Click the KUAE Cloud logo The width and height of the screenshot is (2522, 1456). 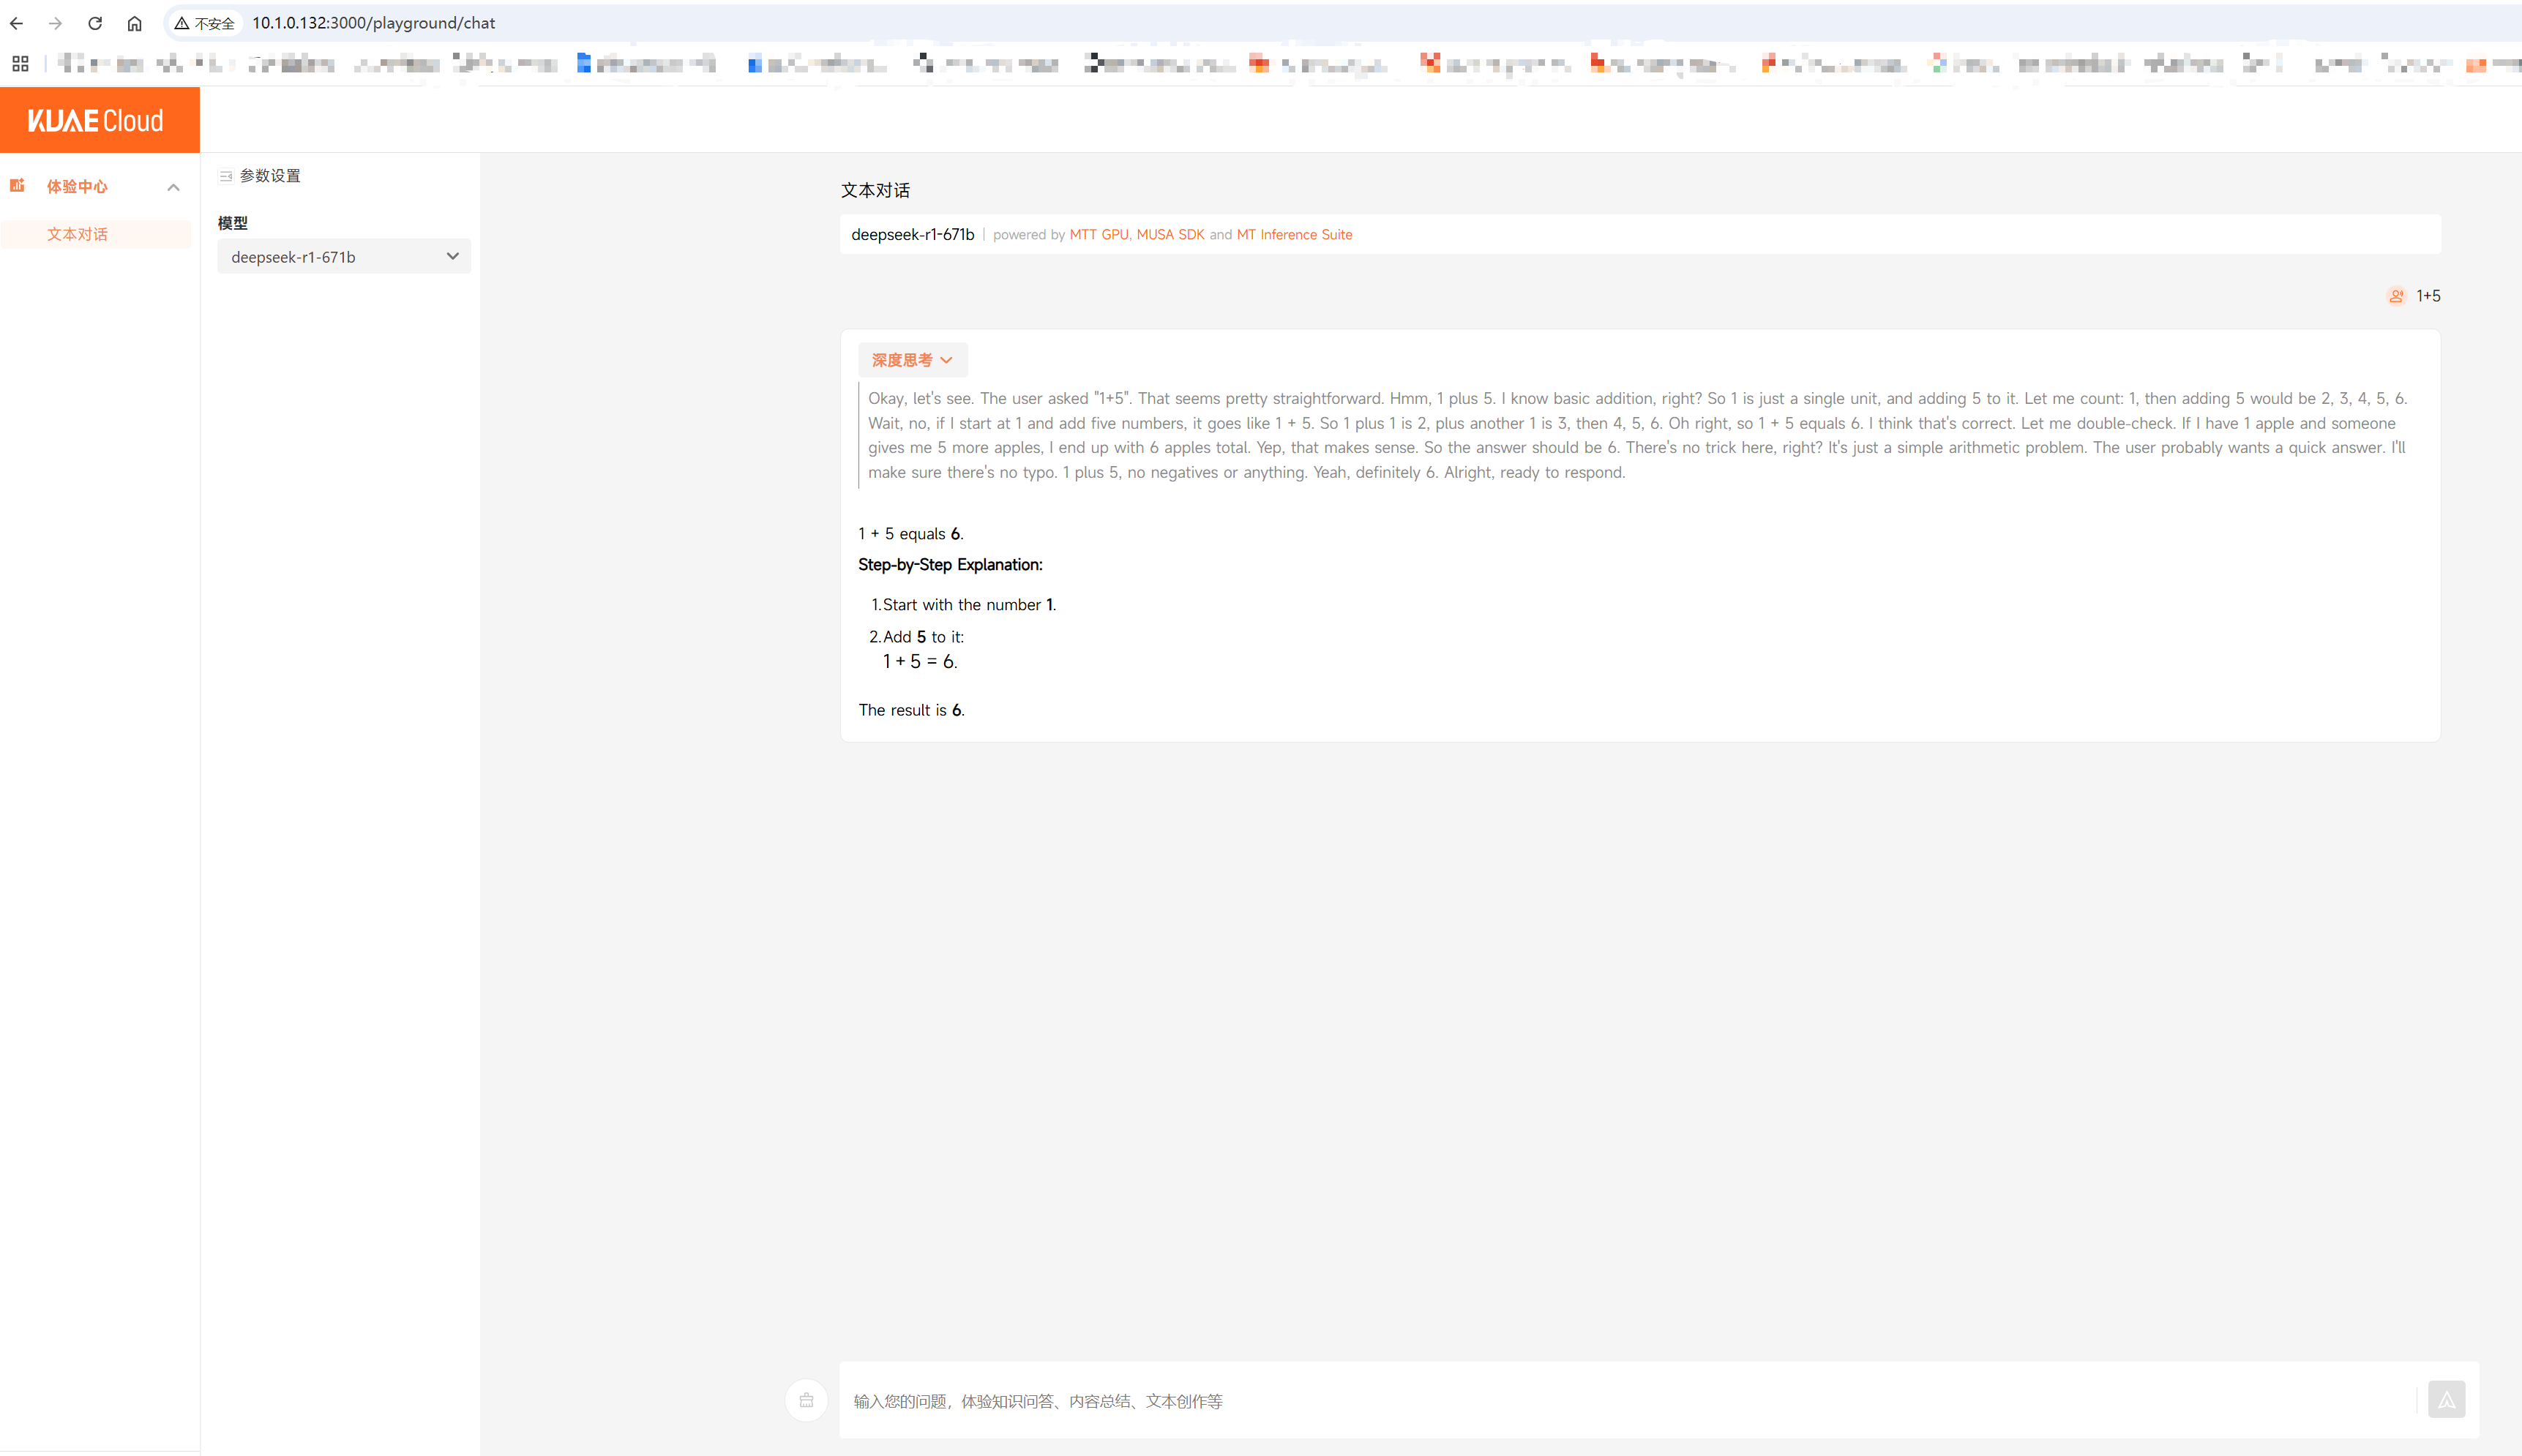(96, 121)
